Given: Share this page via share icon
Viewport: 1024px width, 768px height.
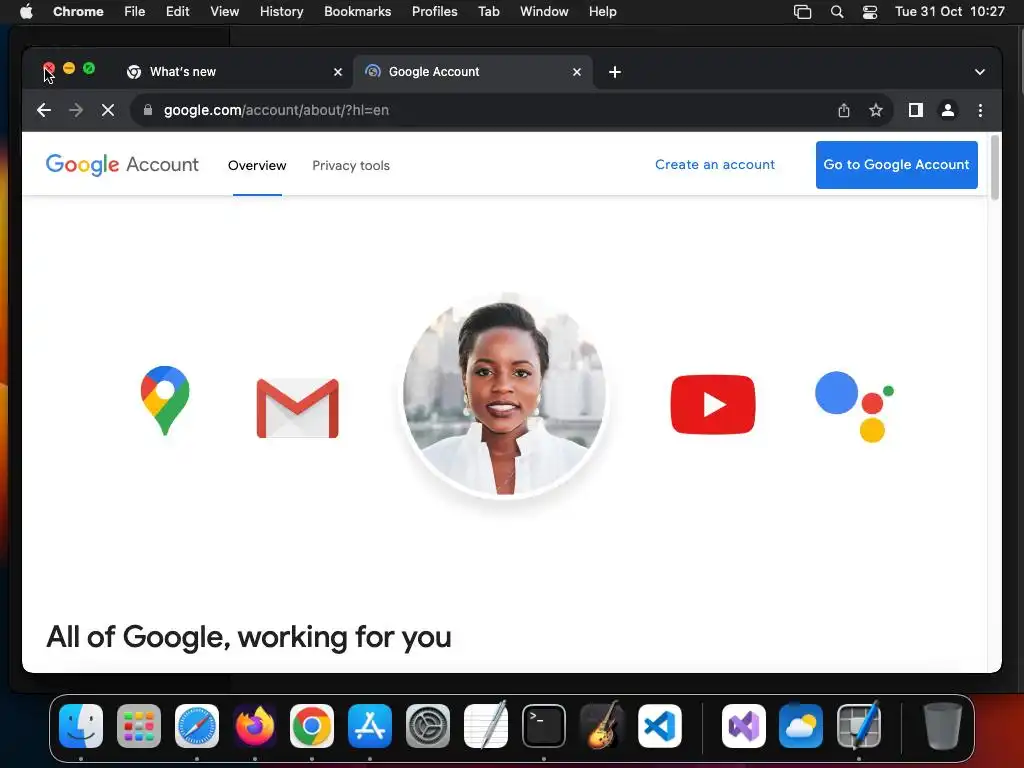Looking at the screenshot, I should 844,110.
